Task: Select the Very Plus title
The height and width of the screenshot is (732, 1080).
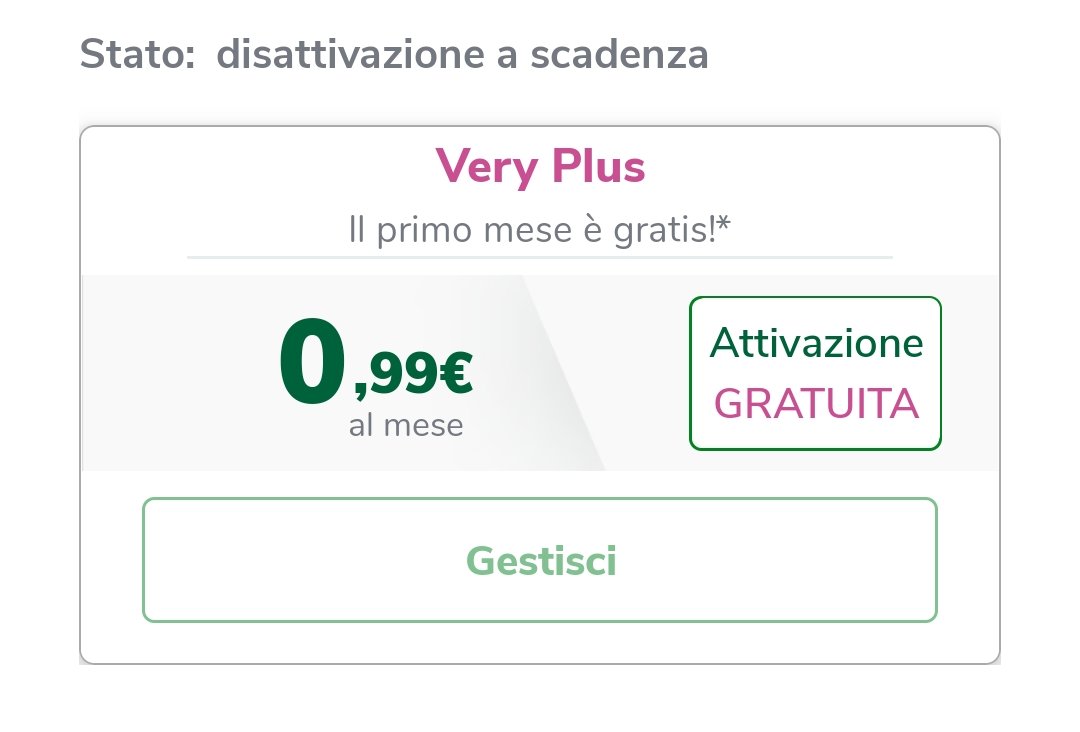Action: pyautogui.click(x=540, y=167)
